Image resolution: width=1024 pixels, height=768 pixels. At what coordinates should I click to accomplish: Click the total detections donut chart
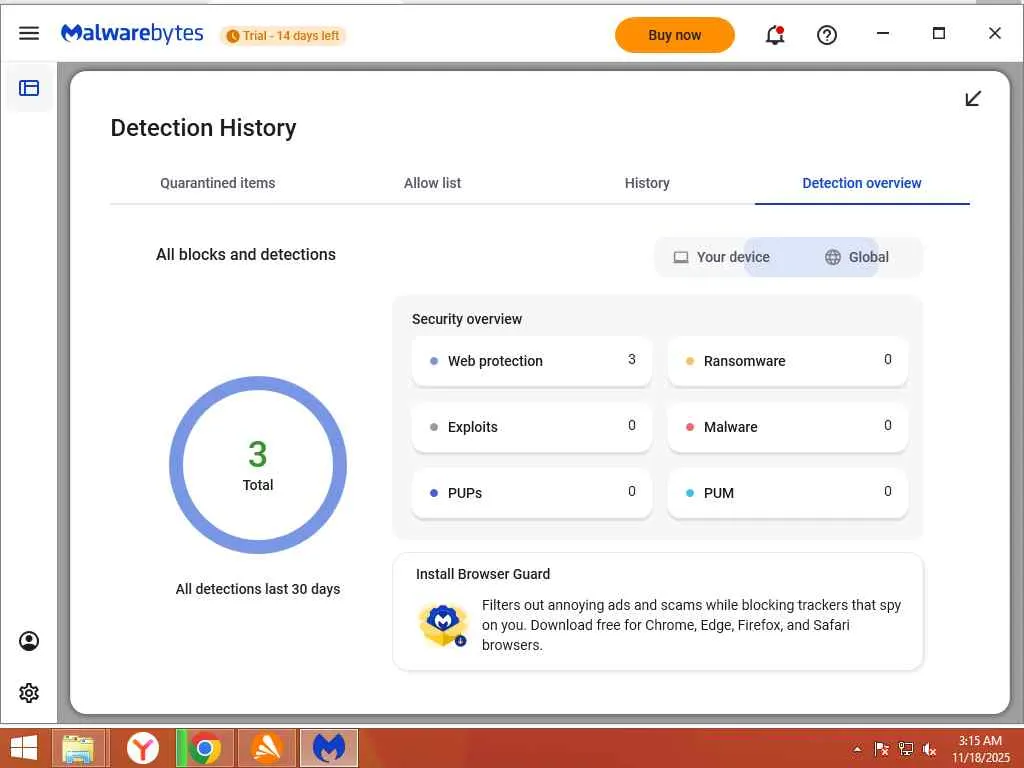(258, 465)
